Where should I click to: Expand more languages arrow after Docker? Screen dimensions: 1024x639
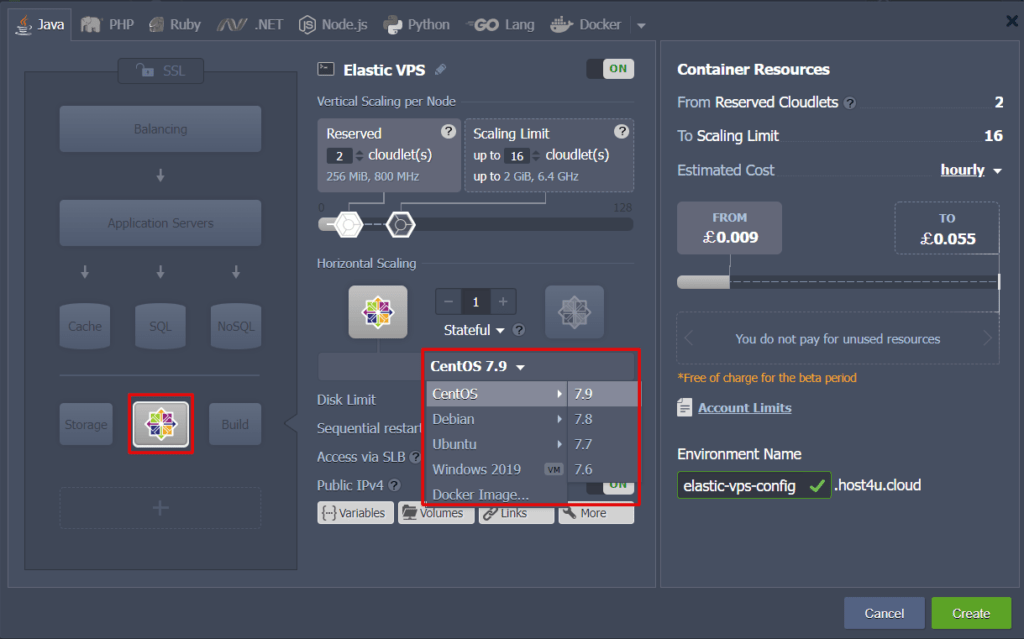tap(641, 25)
